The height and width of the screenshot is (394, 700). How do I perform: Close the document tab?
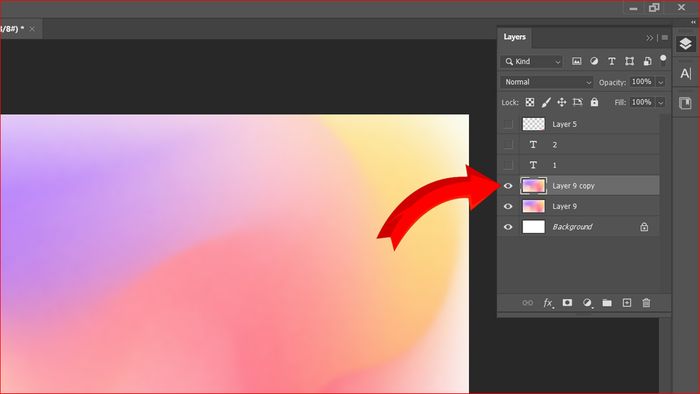(32, 29)
